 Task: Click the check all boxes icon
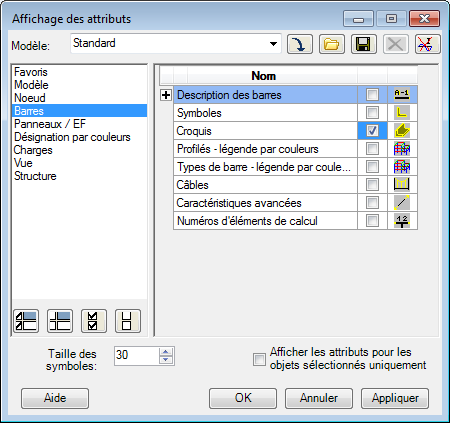(x=94, y=321)
